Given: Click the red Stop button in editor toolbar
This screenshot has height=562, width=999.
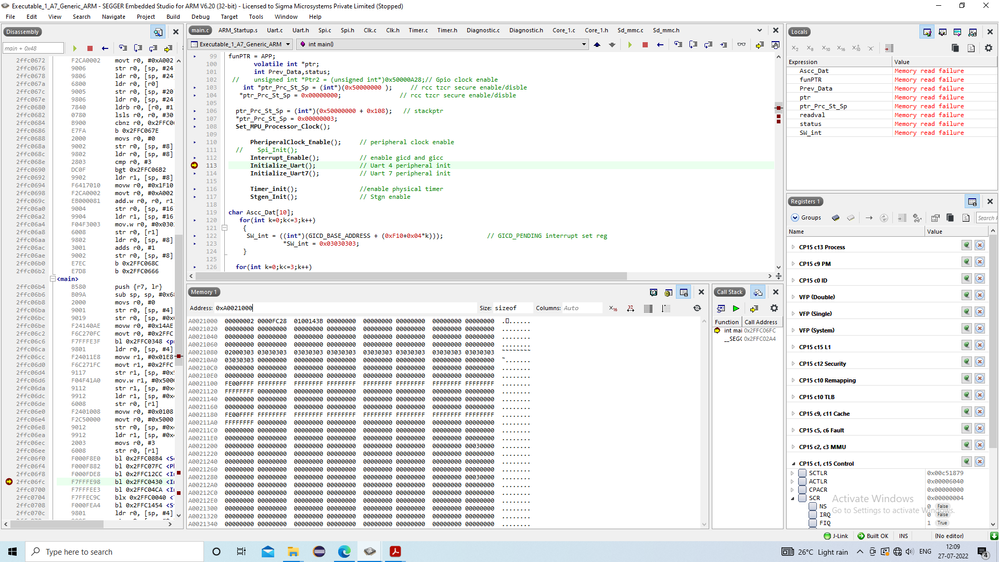Looking at the screenshot, I should click(x=645, y=45).
